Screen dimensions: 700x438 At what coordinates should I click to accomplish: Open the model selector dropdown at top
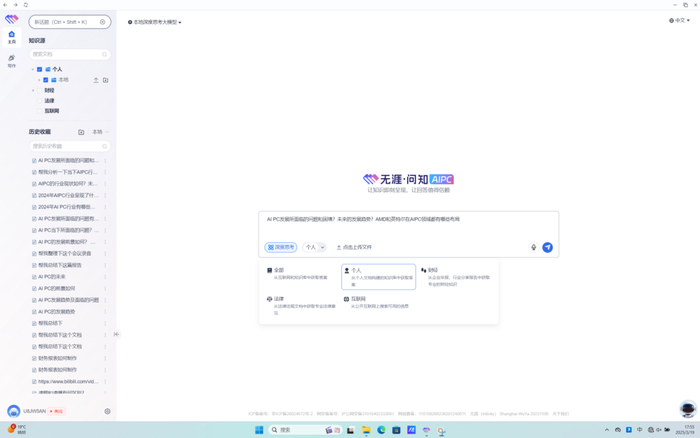click(x=154, y=22)
